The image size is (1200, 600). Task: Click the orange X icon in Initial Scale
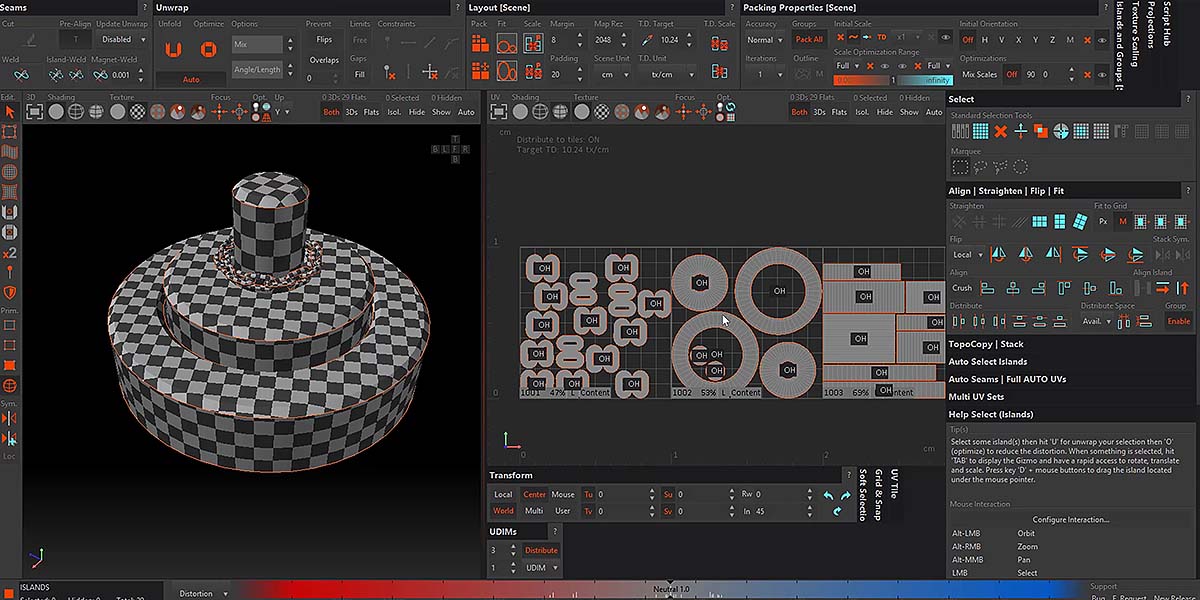click(841, 37)
